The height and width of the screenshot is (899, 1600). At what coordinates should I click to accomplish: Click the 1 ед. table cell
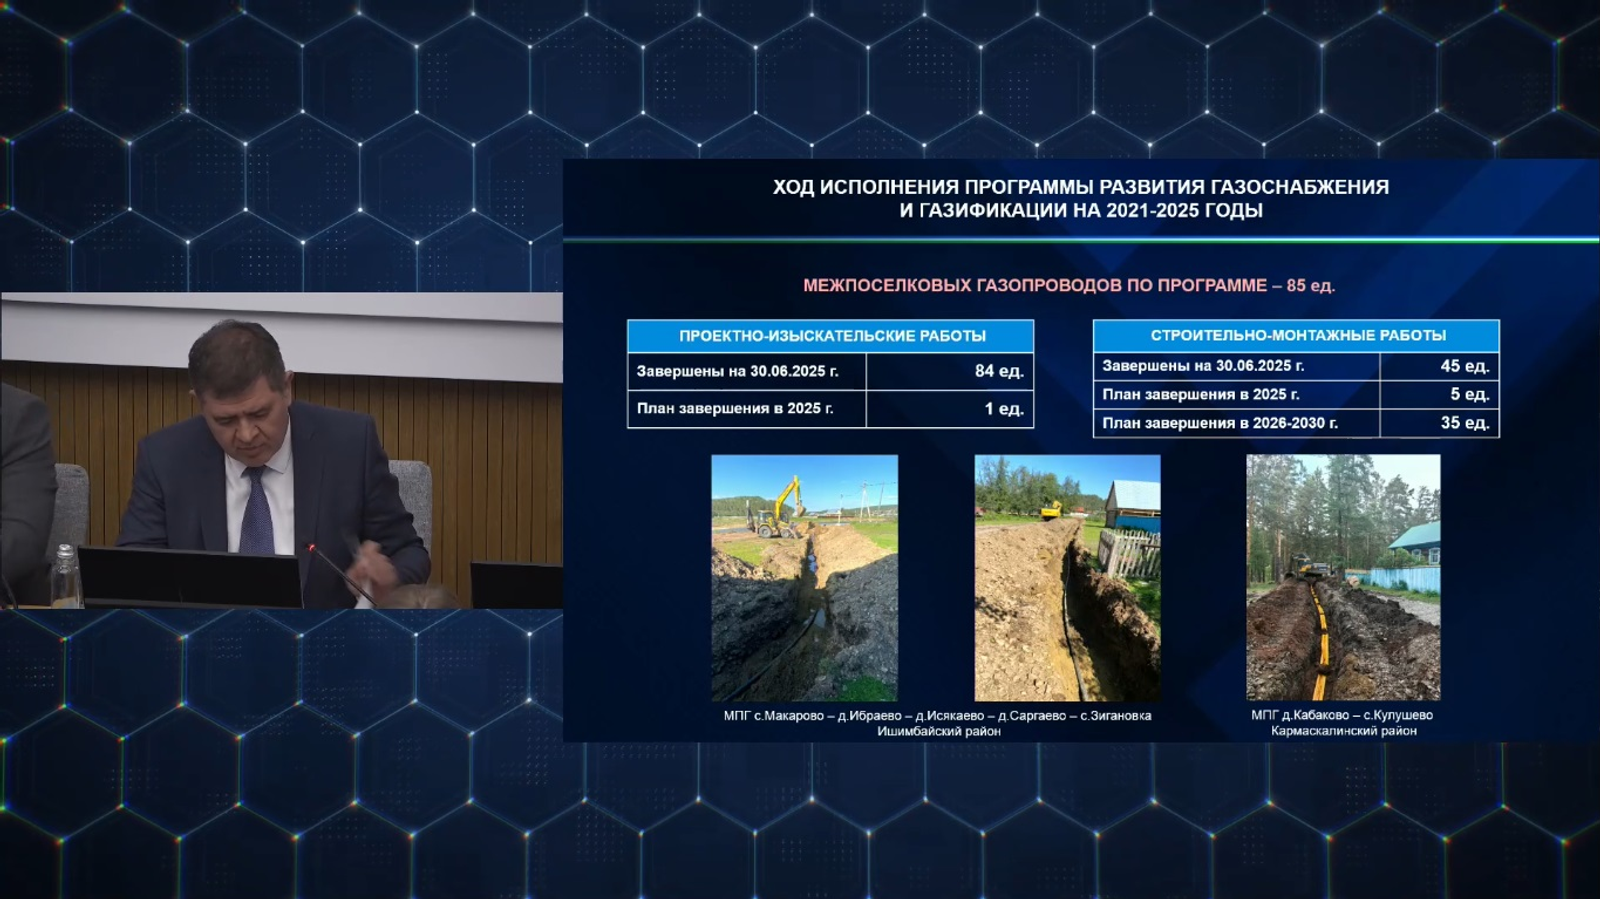(950, 408)
